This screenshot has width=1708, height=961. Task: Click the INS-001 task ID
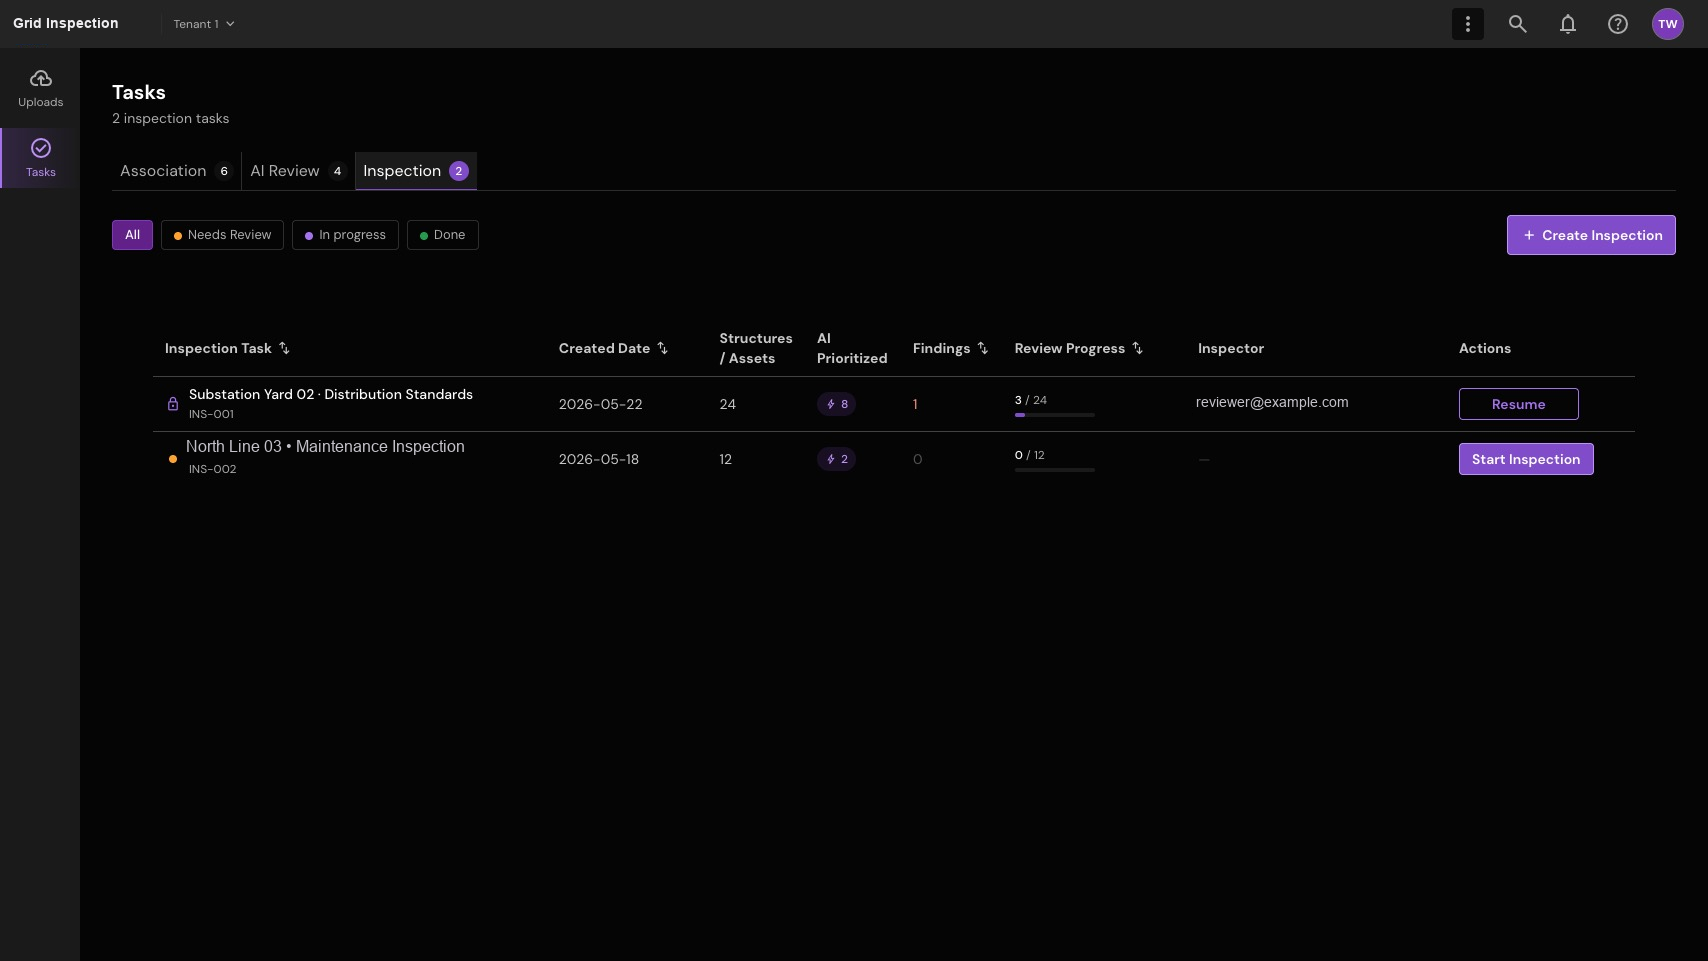(212, 414)
